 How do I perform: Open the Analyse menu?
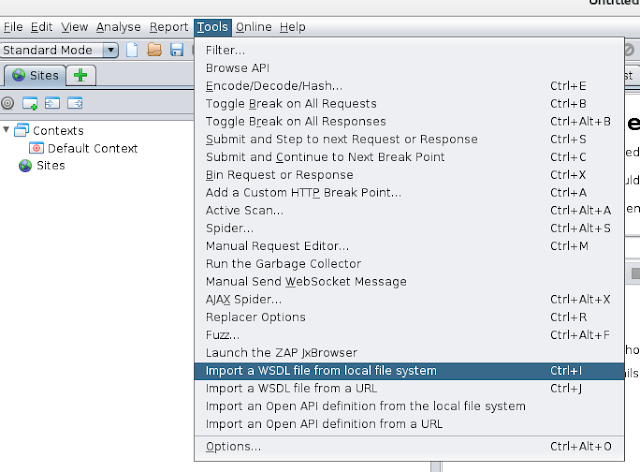point(118,27)
